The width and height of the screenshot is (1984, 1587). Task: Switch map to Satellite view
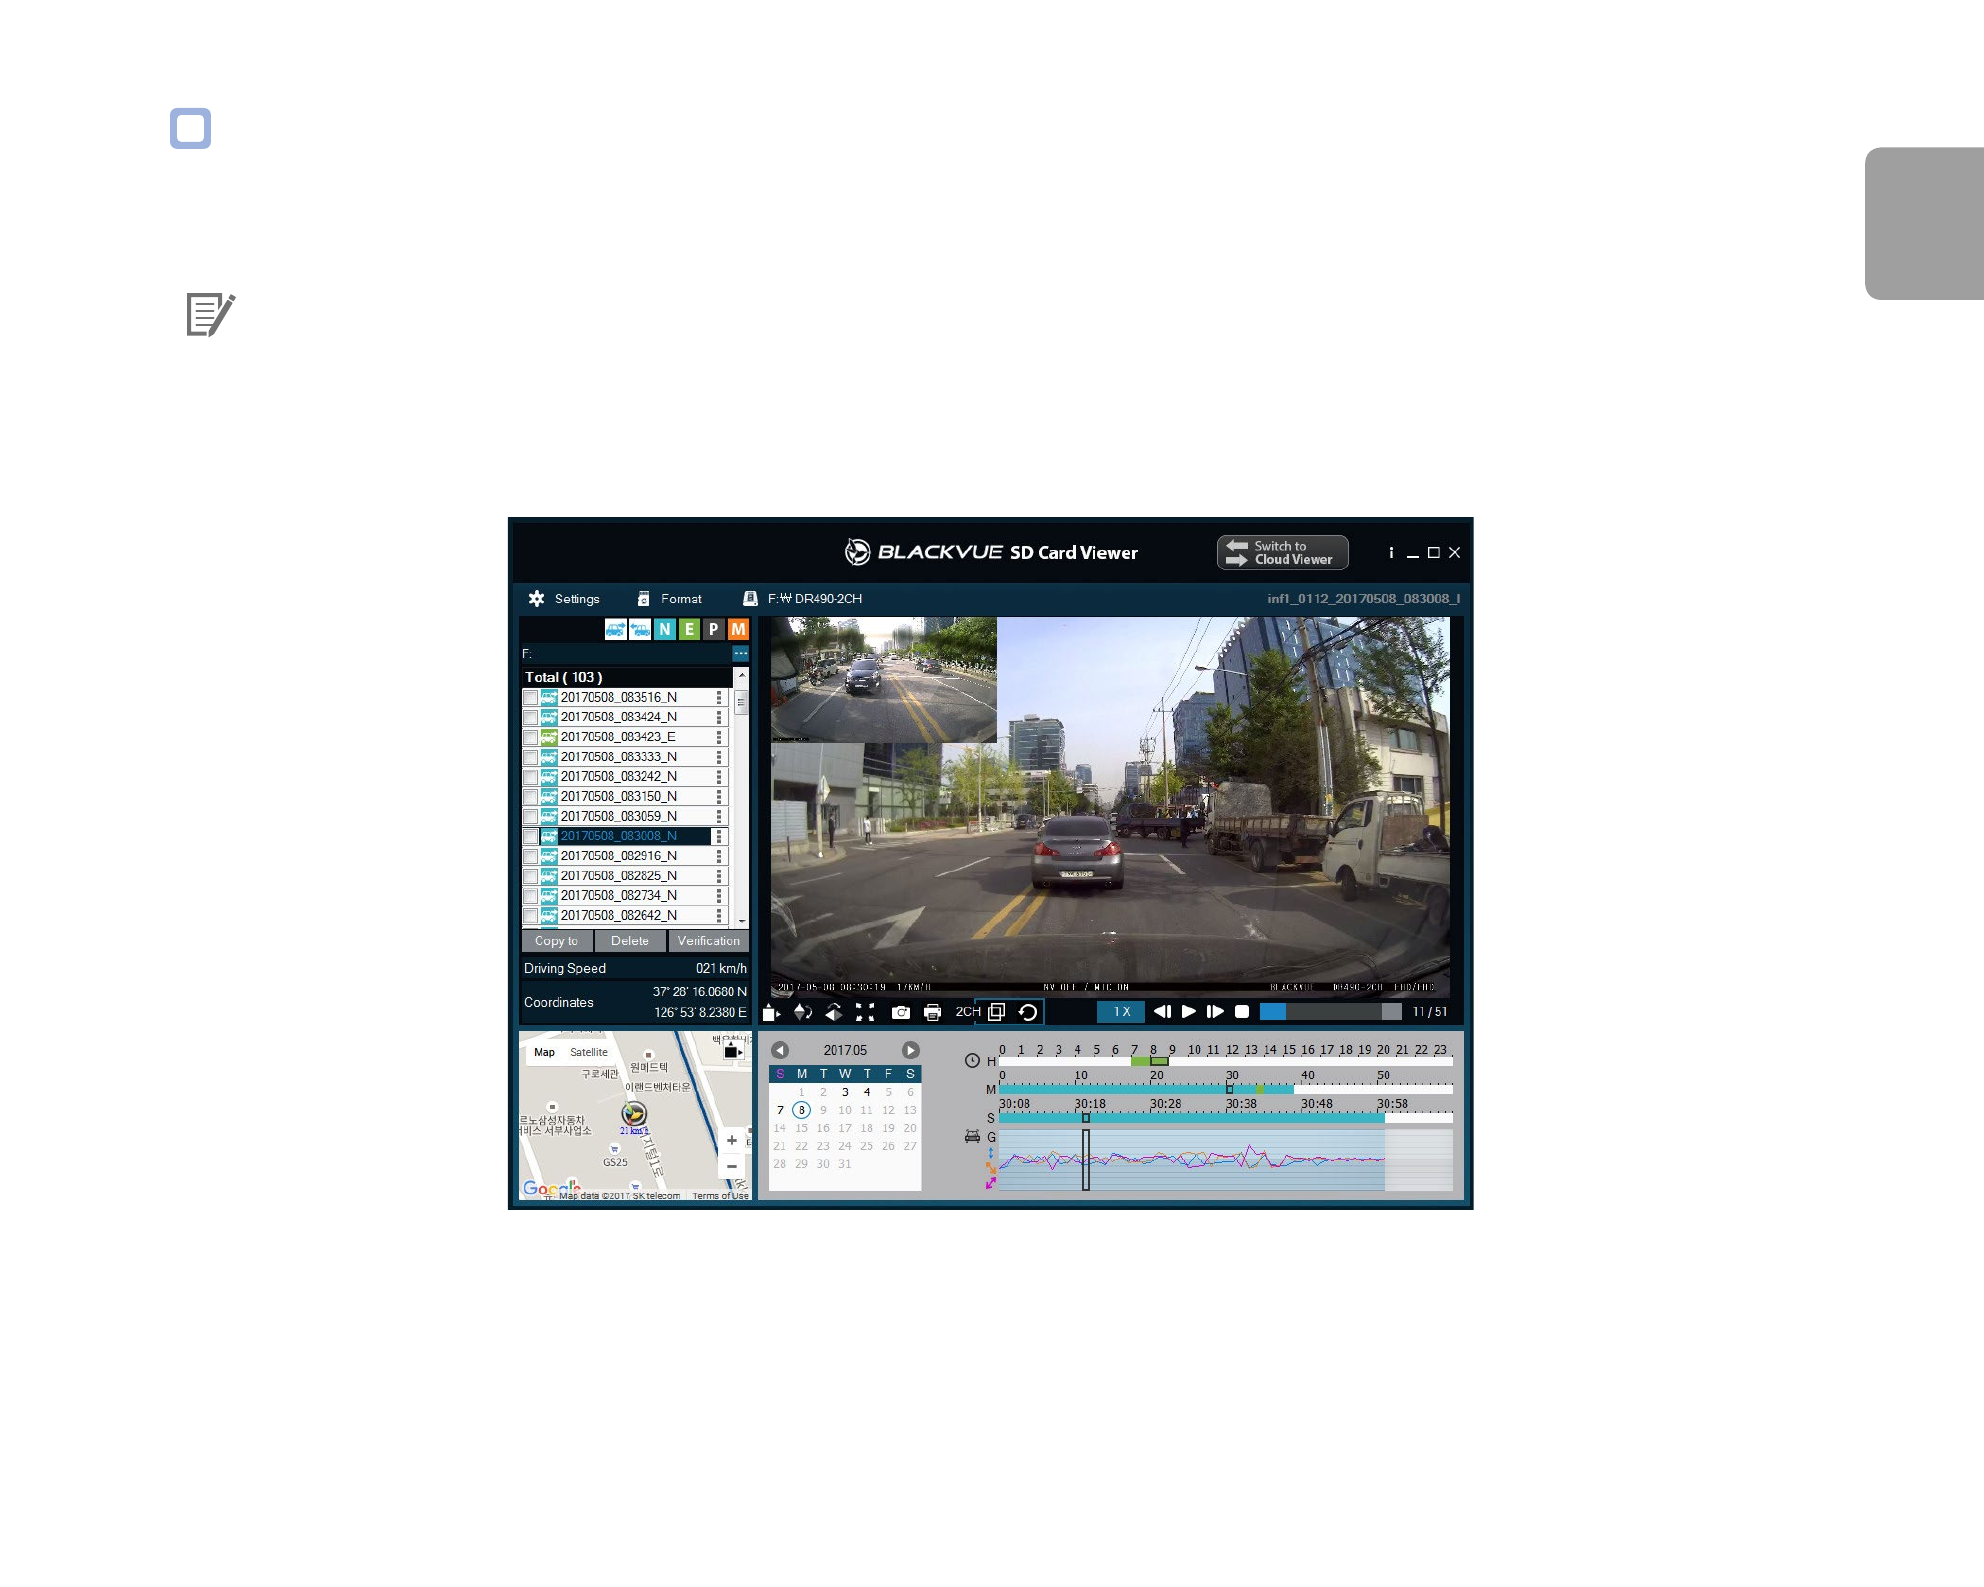(x=589, y=1052)
